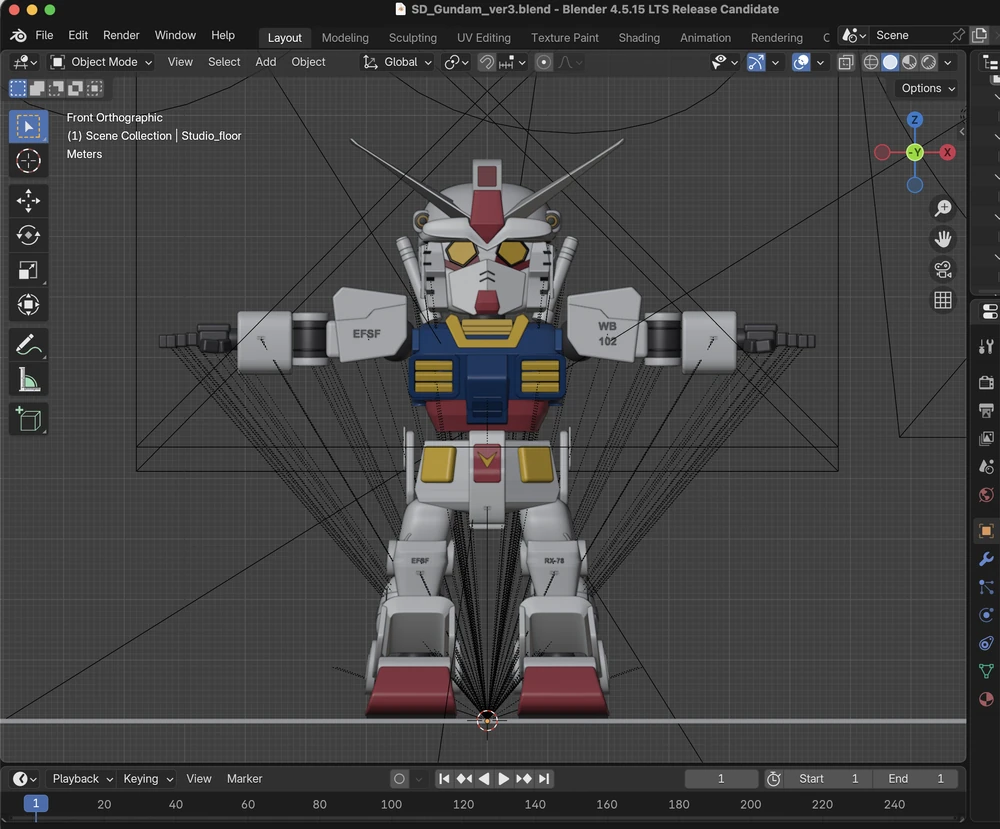Open Particles properties tab icon

(x=986, y=587)
